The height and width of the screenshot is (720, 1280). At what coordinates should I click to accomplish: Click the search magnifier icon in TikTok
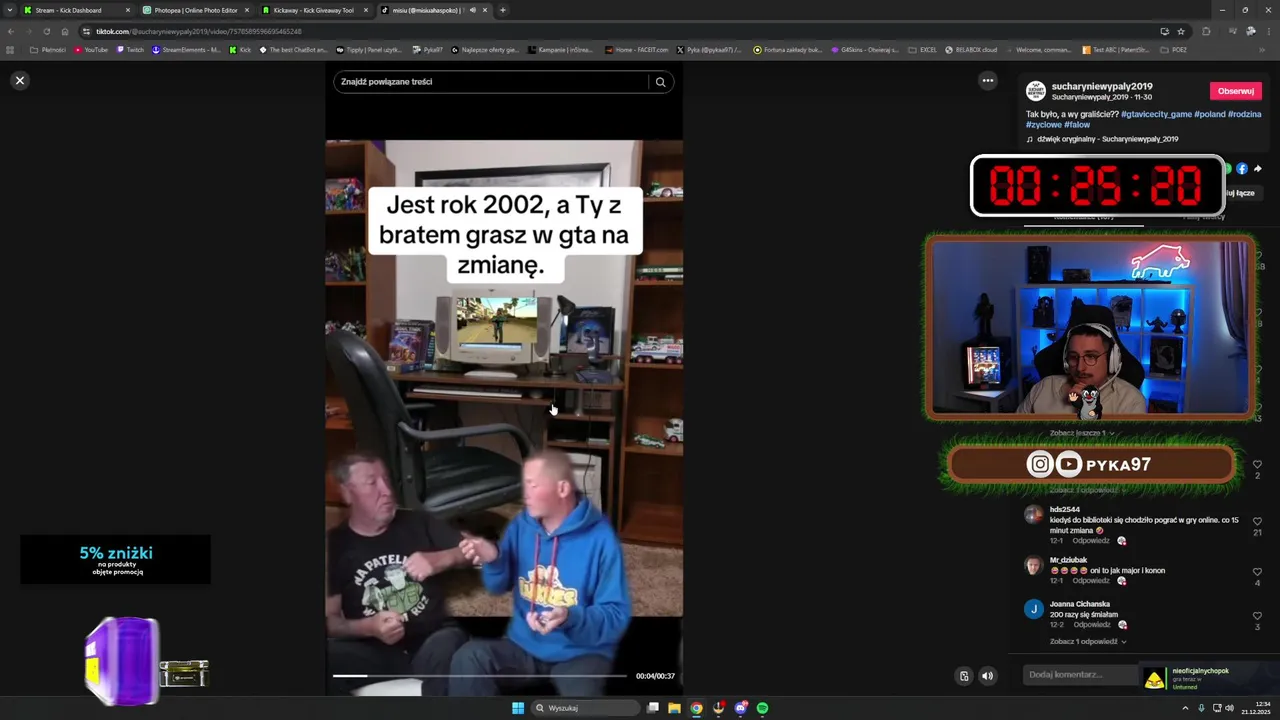click(660, 82)
